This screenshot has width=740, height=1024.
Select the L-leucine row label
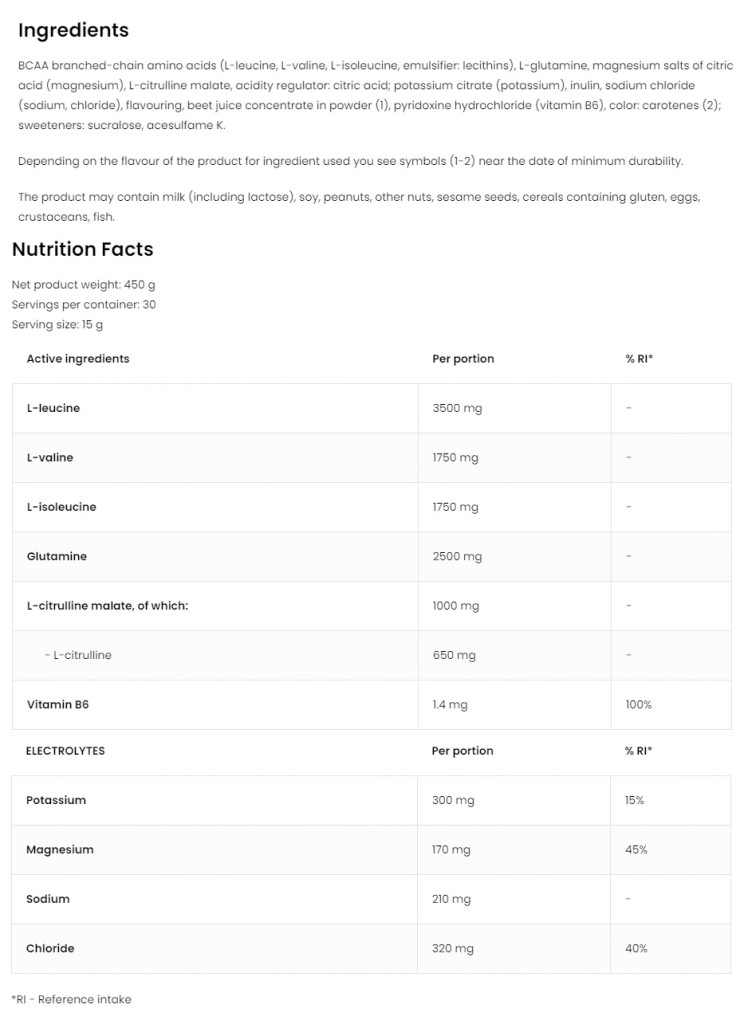pos(53,408)
